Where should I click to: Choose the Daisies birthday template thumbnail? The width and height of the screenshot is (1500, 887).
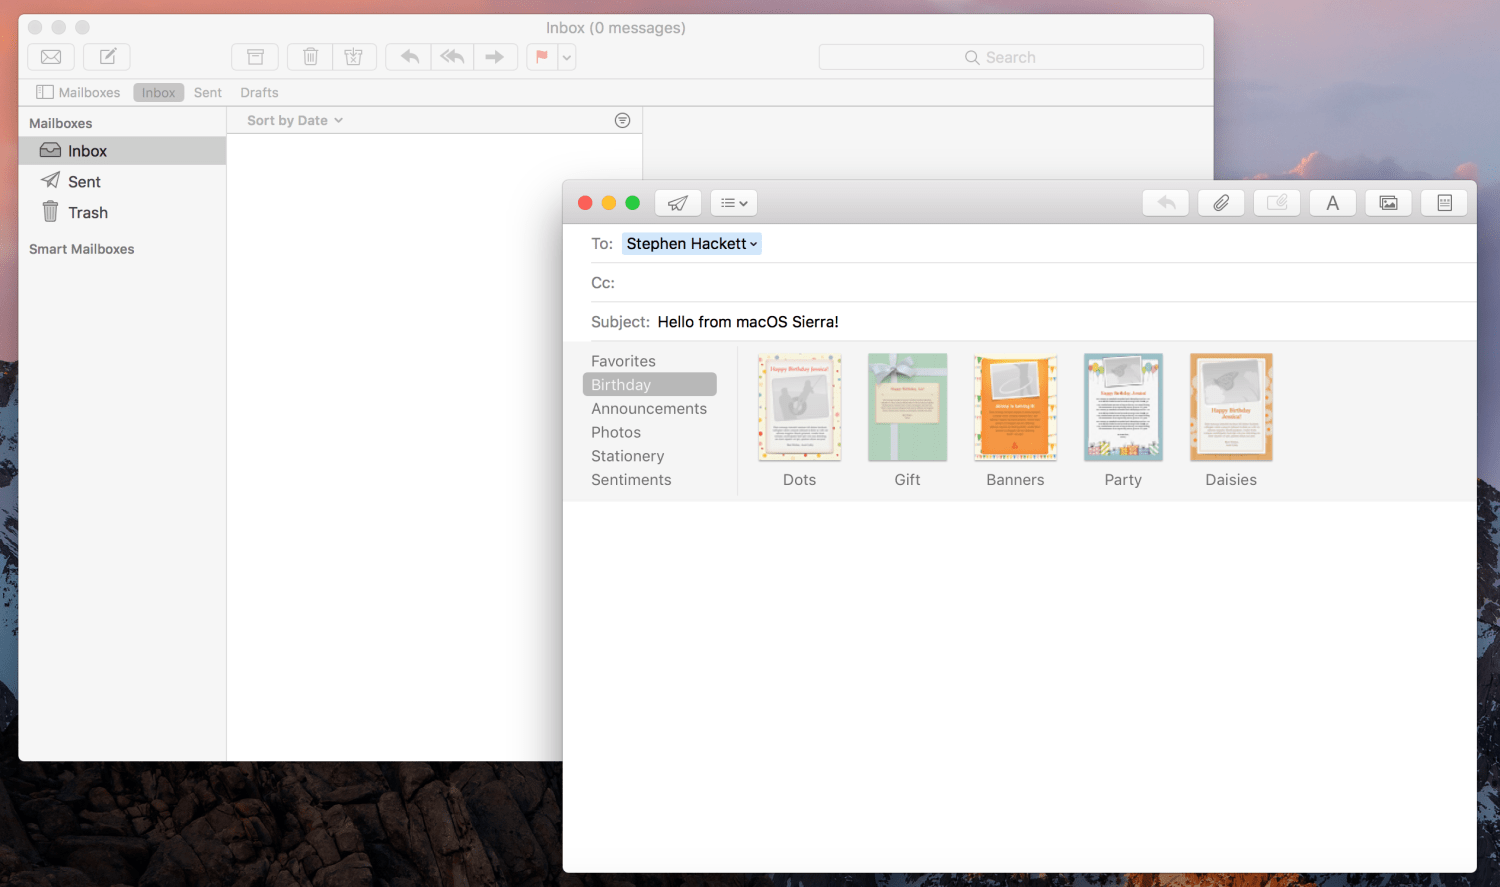point(1231,407)
